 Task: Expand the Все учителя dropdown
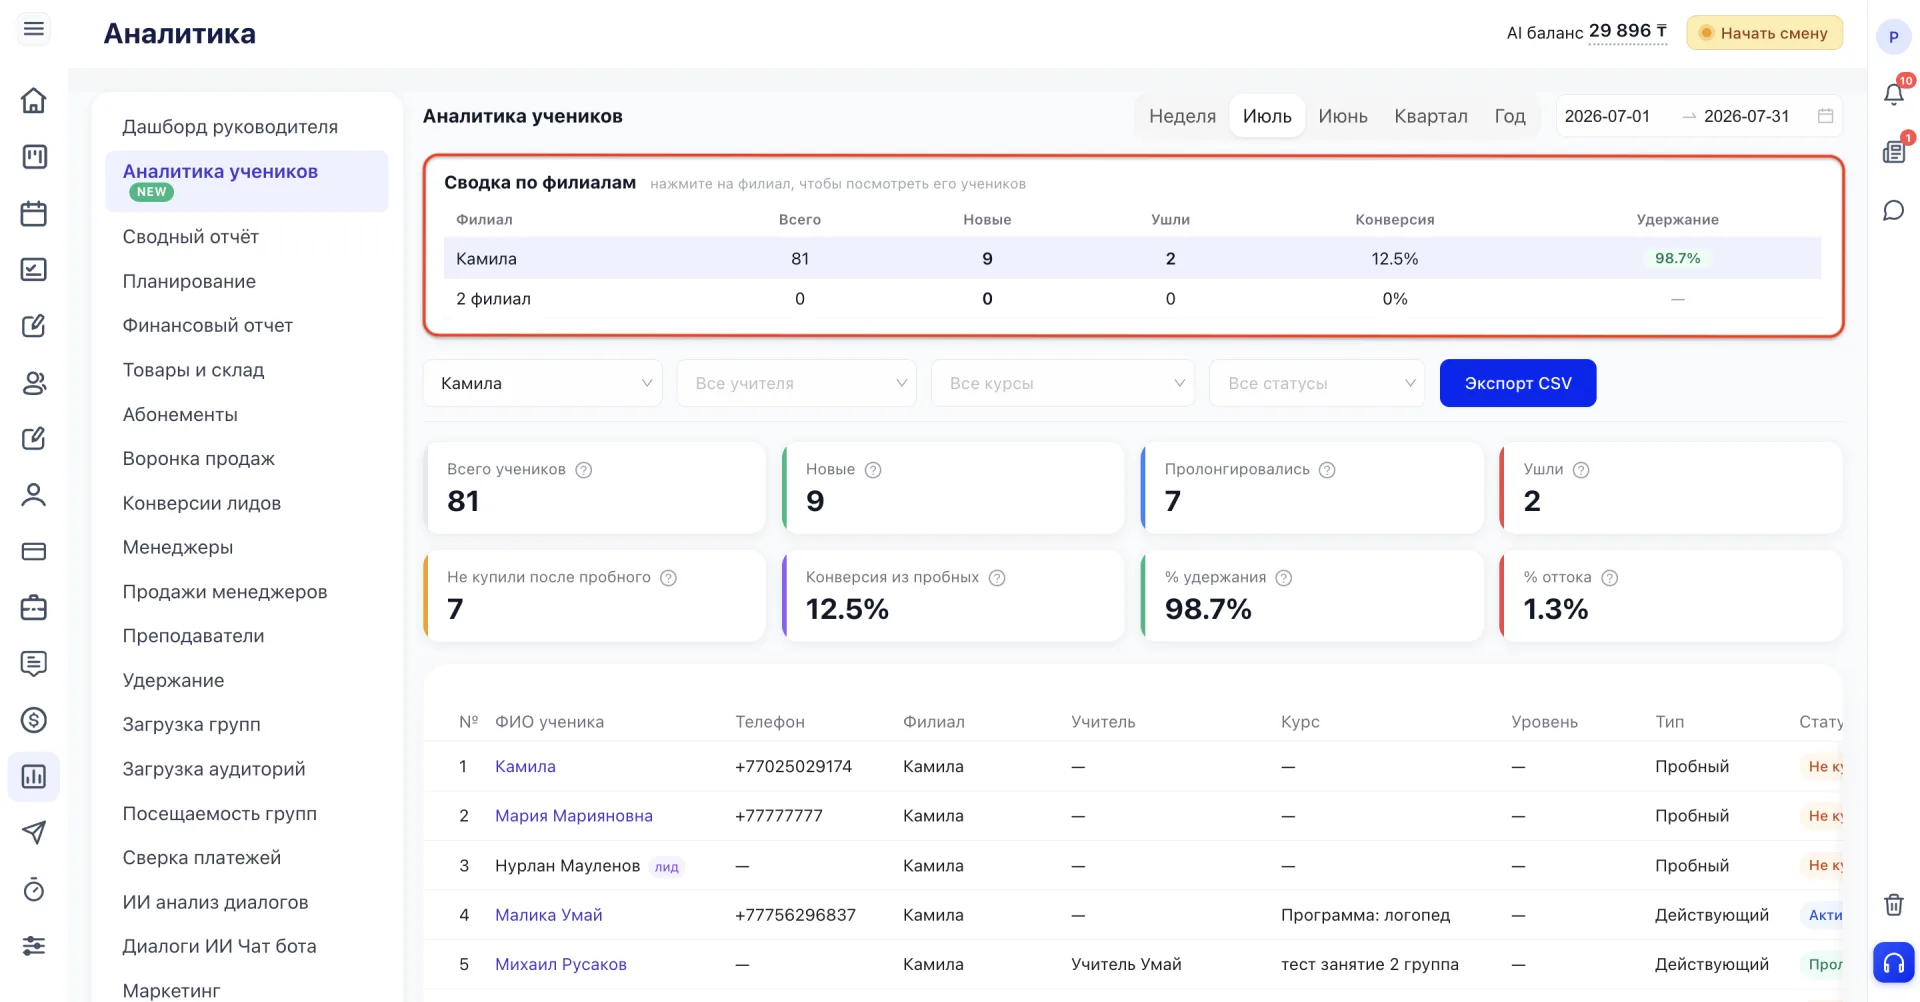(797, 383)
